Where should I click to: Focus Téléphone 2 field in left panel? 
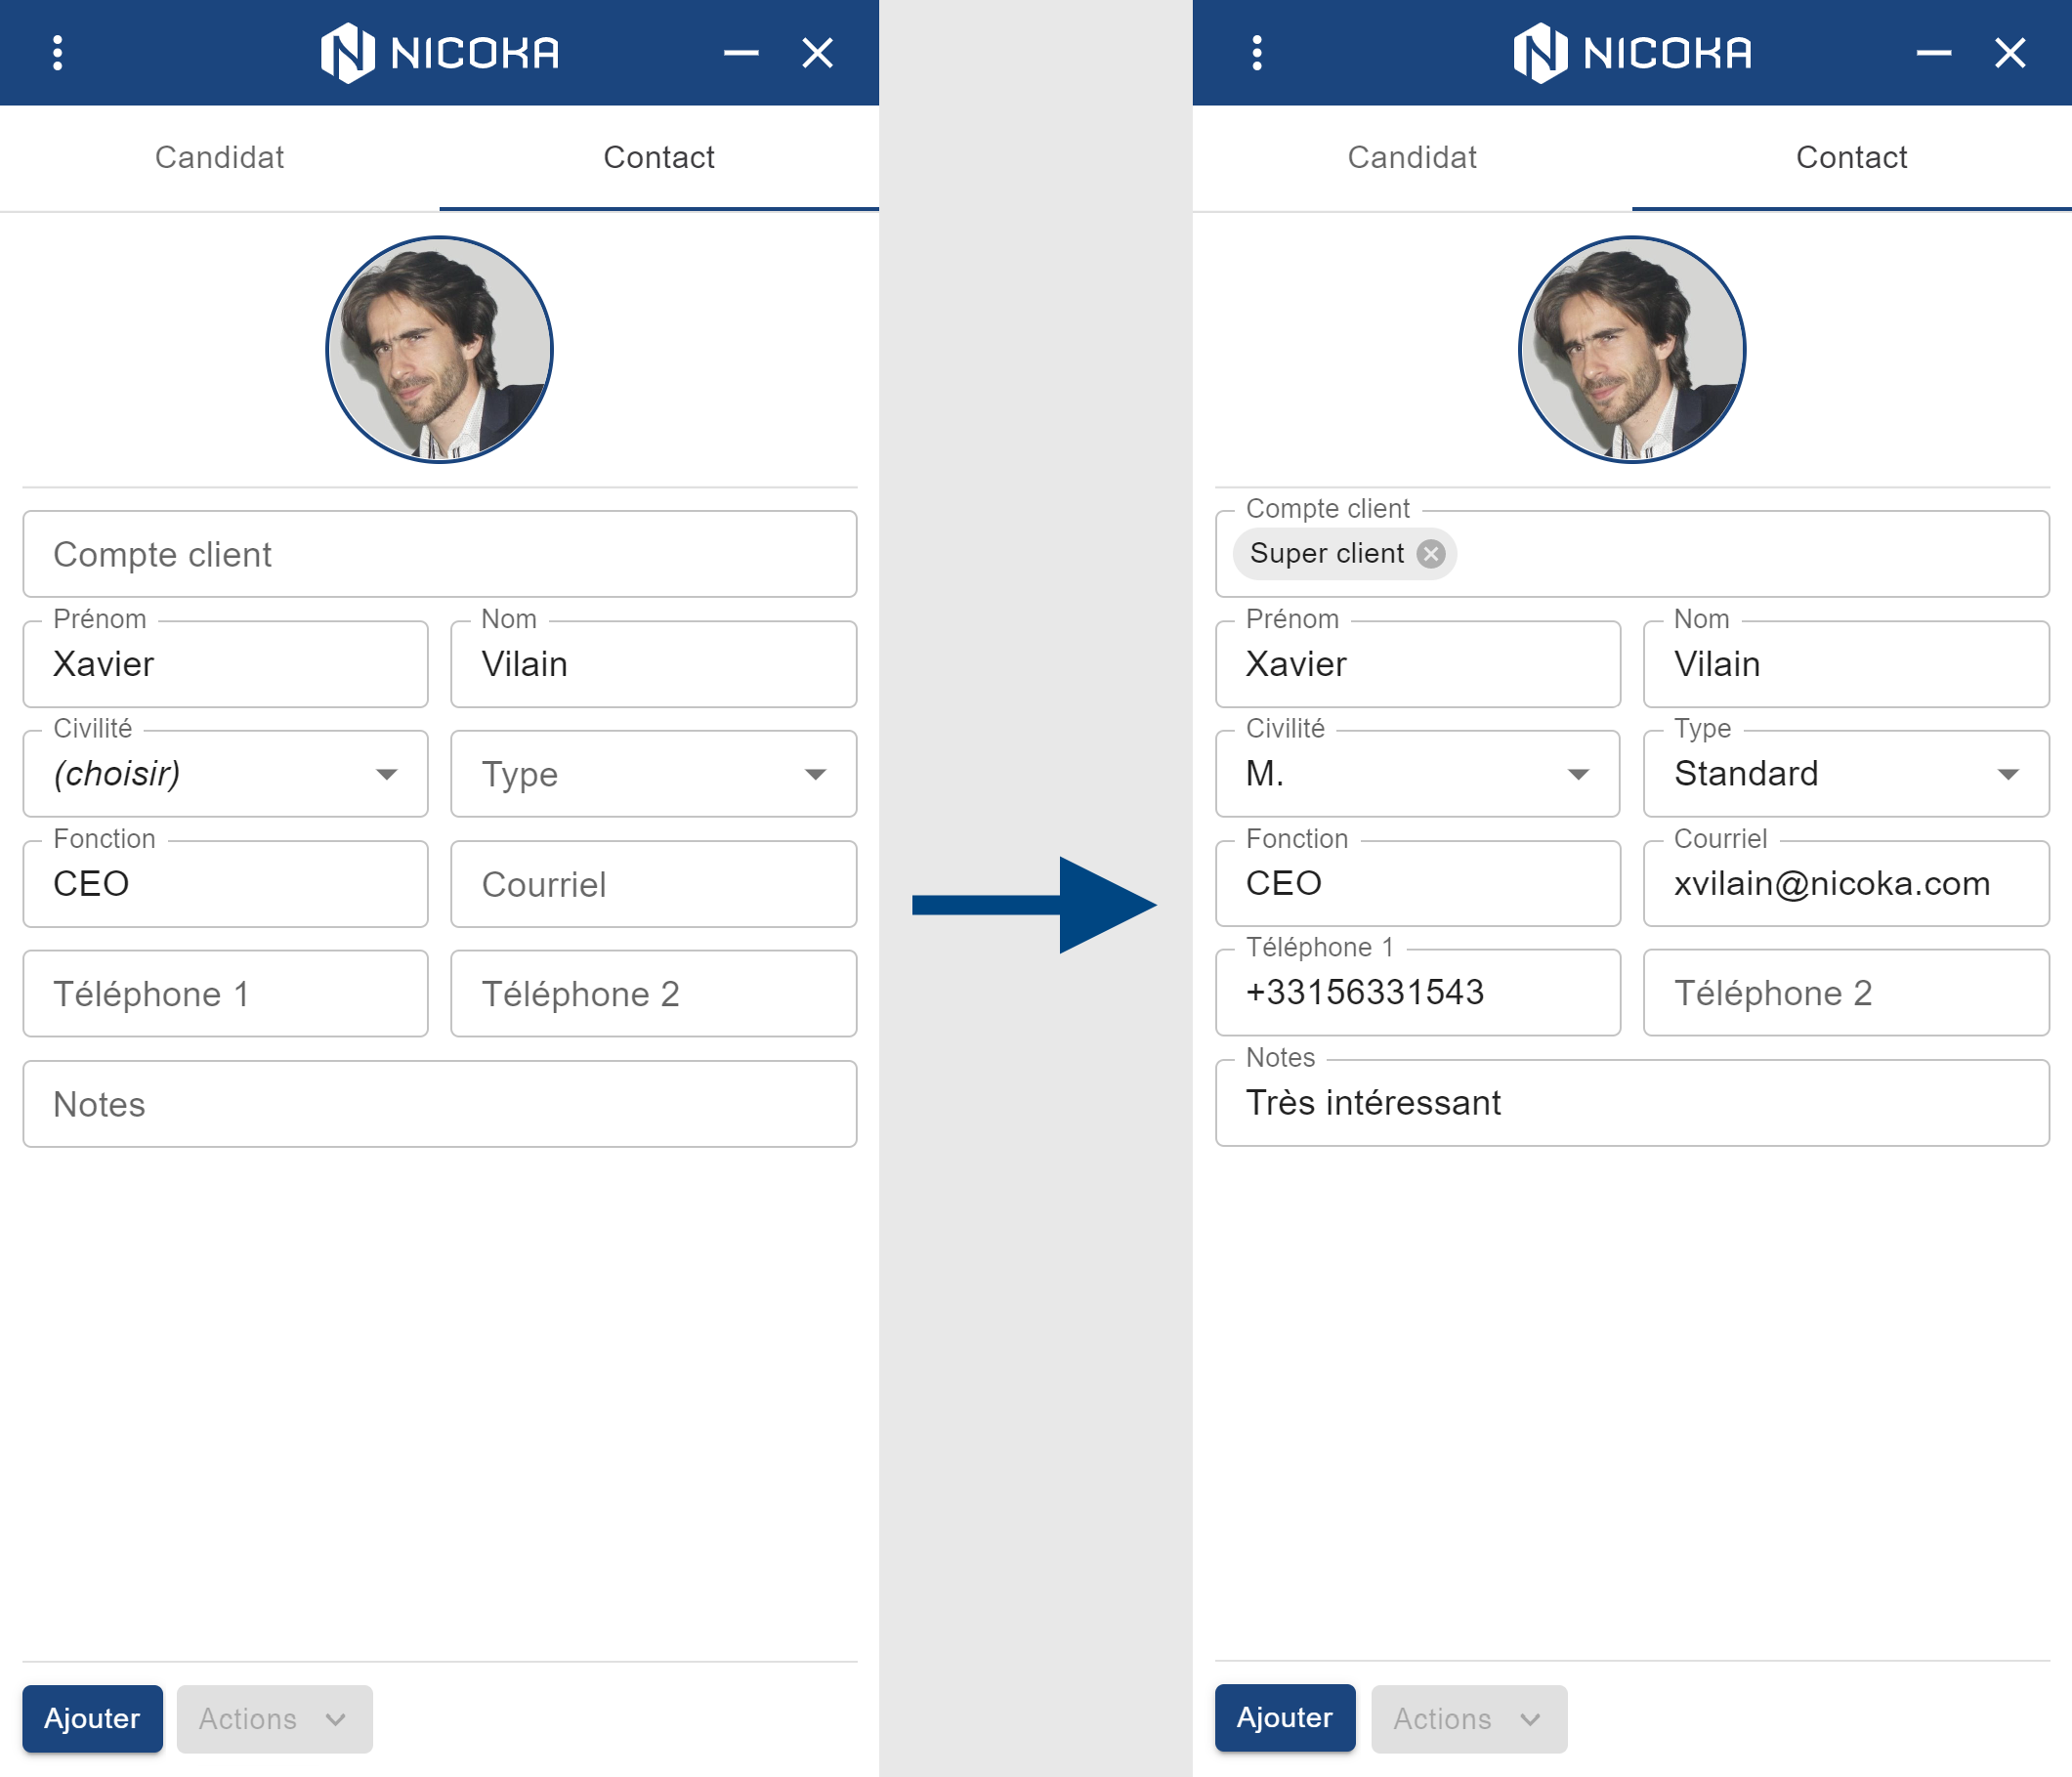point(654,994)
